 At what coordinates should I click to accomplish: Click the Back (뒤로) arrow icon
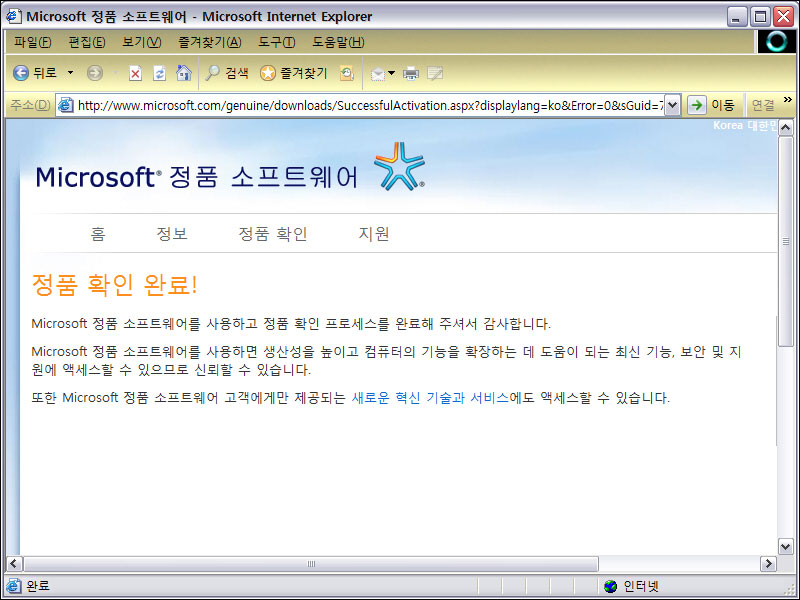pos(20,73)
